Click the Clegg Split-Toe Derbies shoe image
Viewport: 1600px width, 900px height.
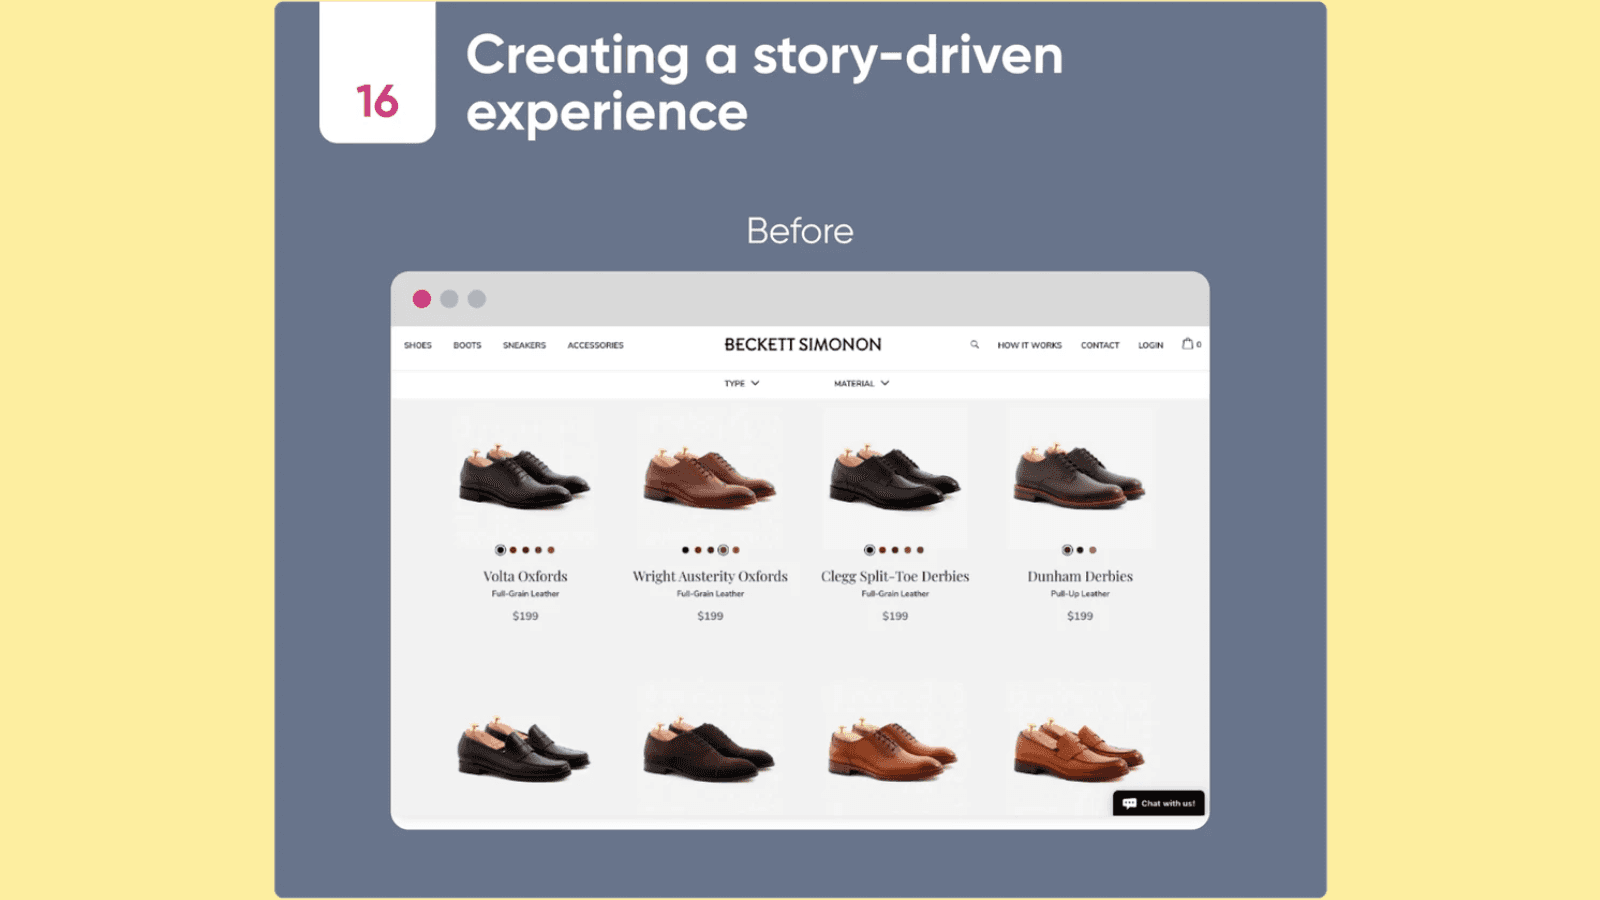(895, 477)
